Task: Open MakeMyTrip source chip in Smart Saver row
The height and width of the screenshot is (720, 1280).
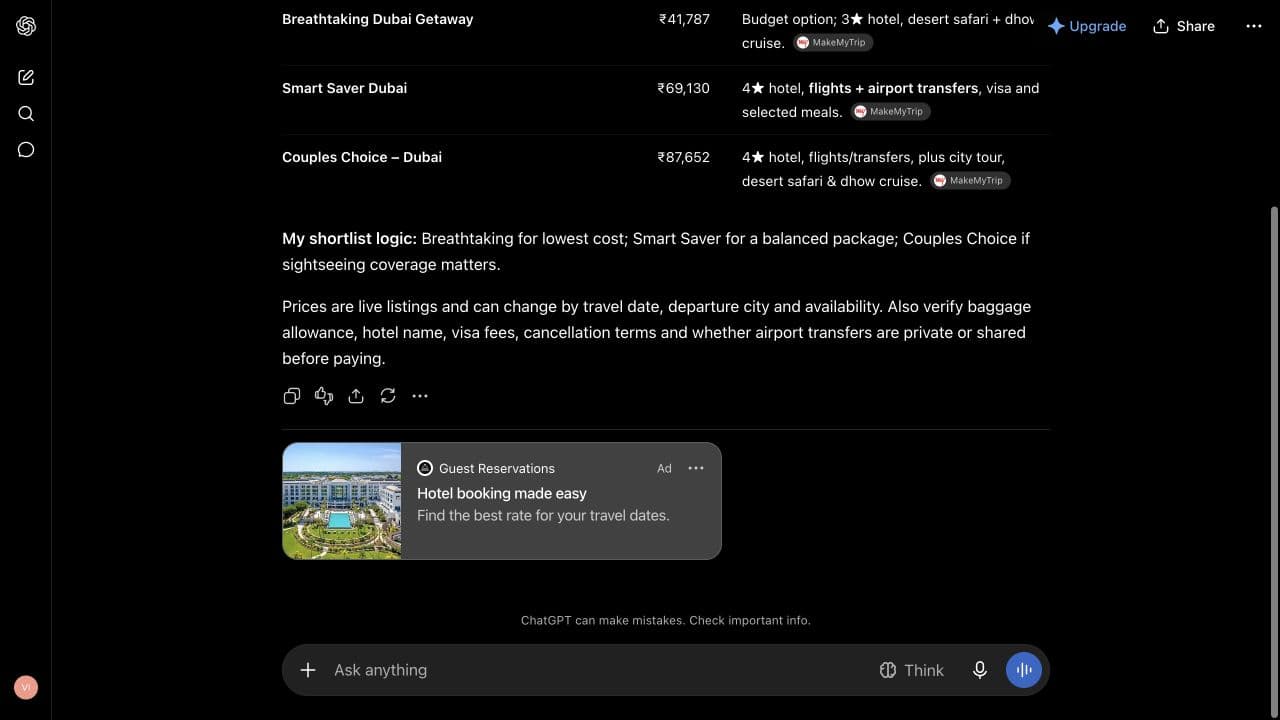Action: pos(891,112)
